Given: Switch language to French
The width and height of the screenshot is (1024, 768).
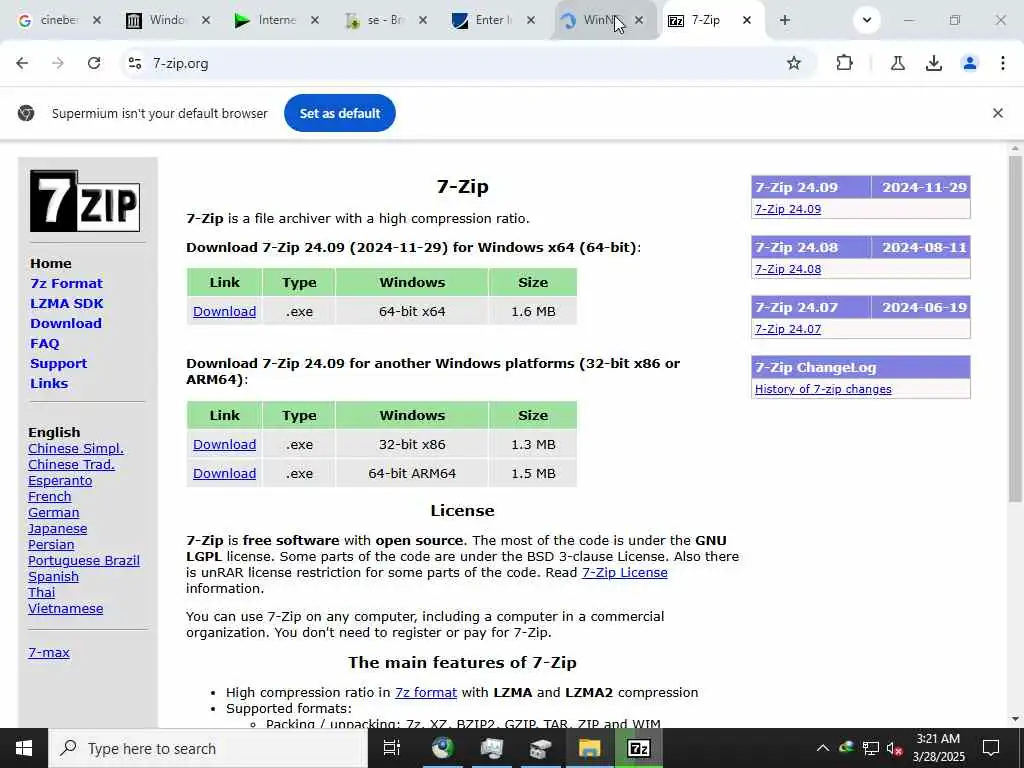Looking at the screenshot, I should (50, 496).
